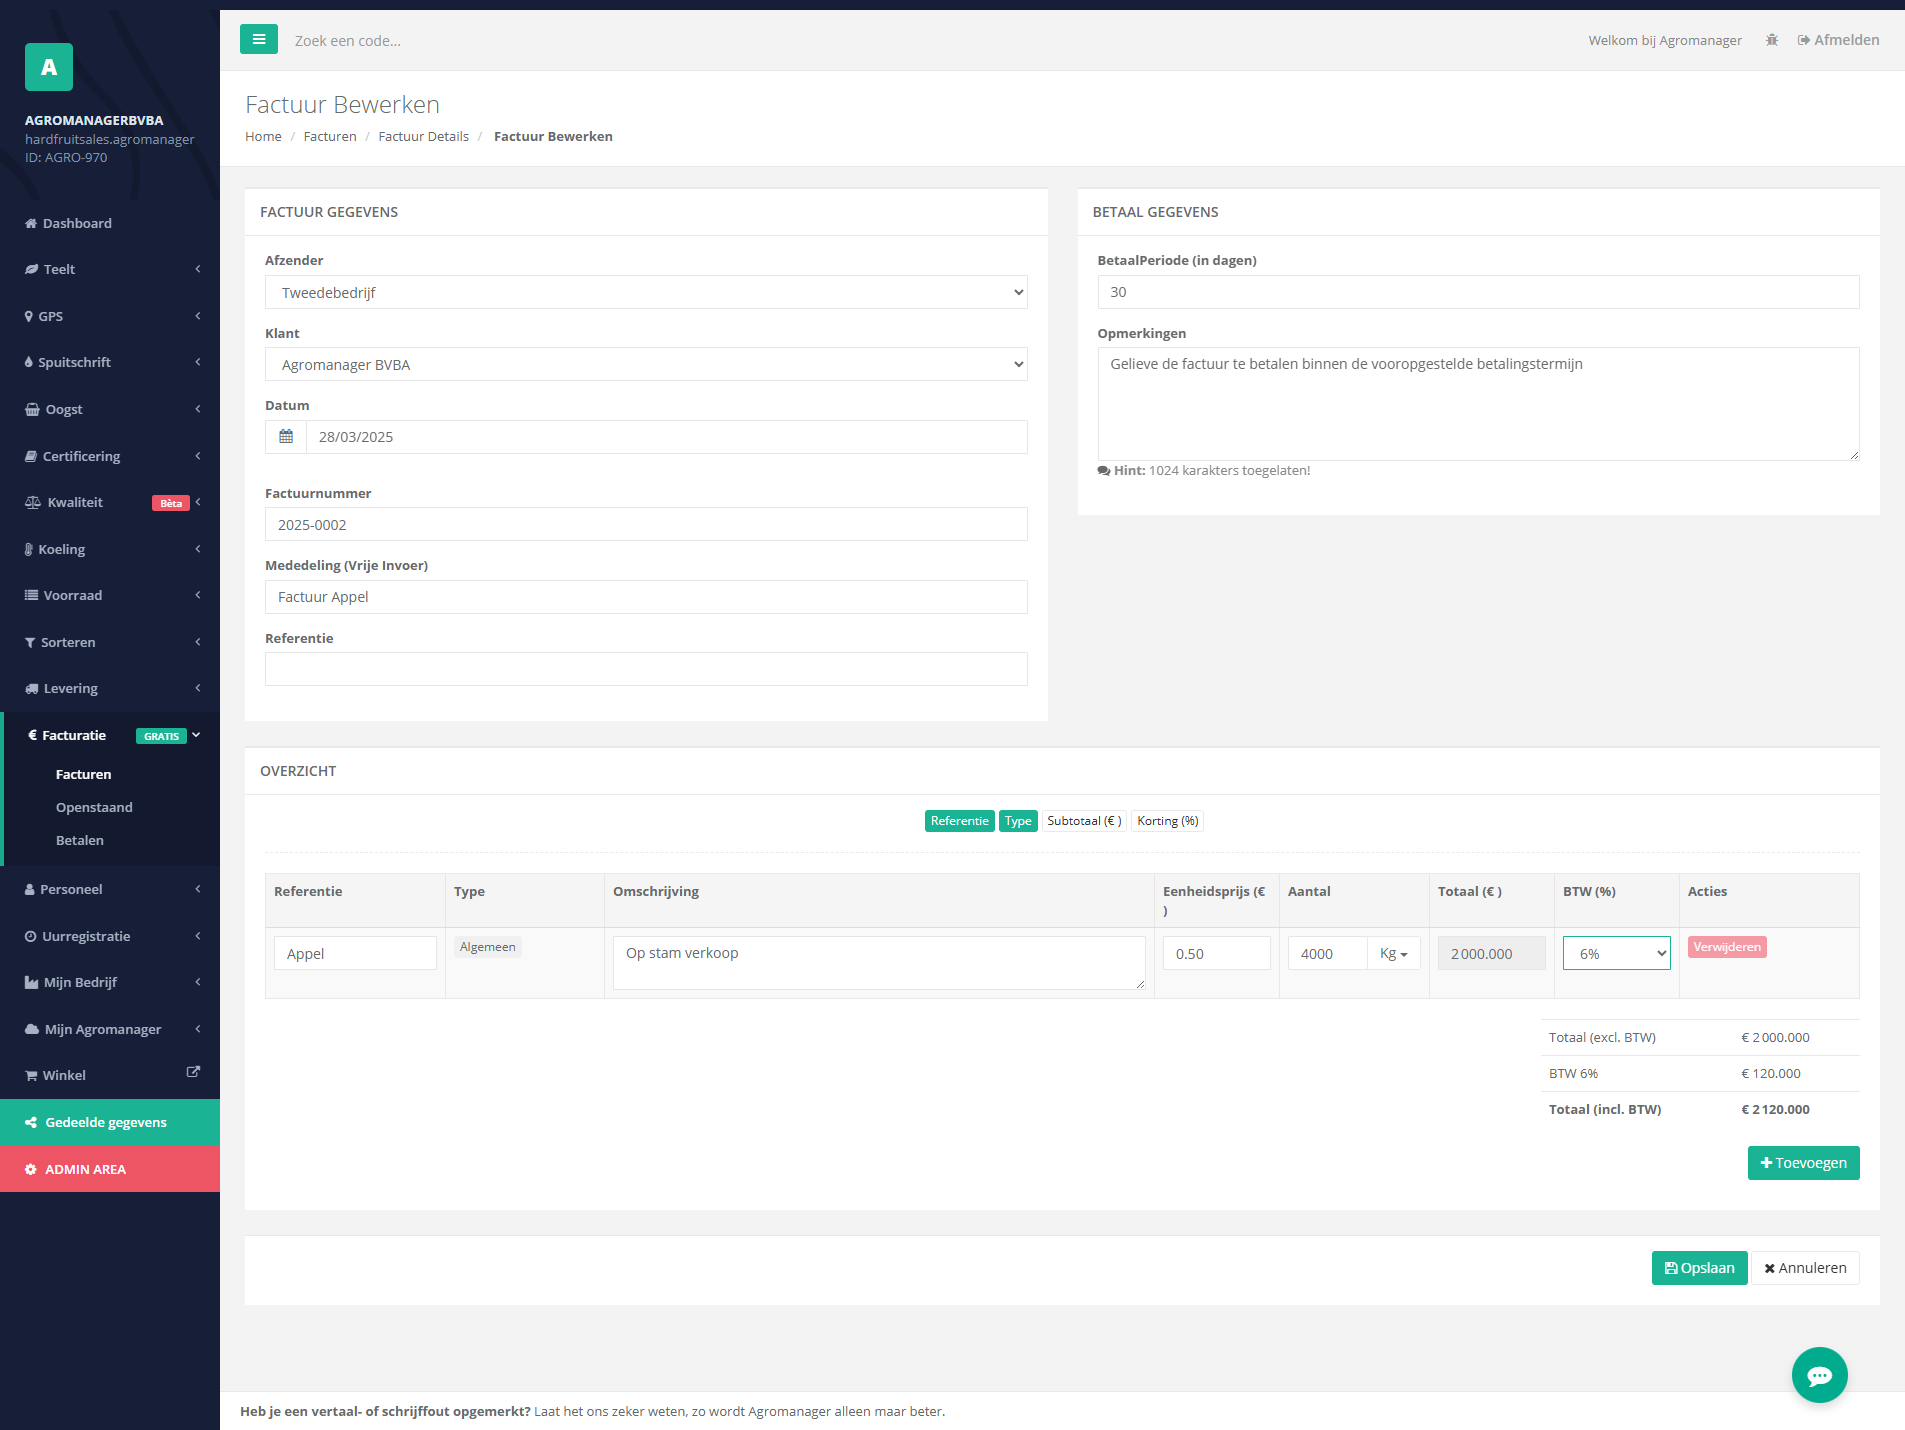Click the Uurregistratie clock icon
This screenshot has width=1905, height=1430.
[x=31, y=936]
